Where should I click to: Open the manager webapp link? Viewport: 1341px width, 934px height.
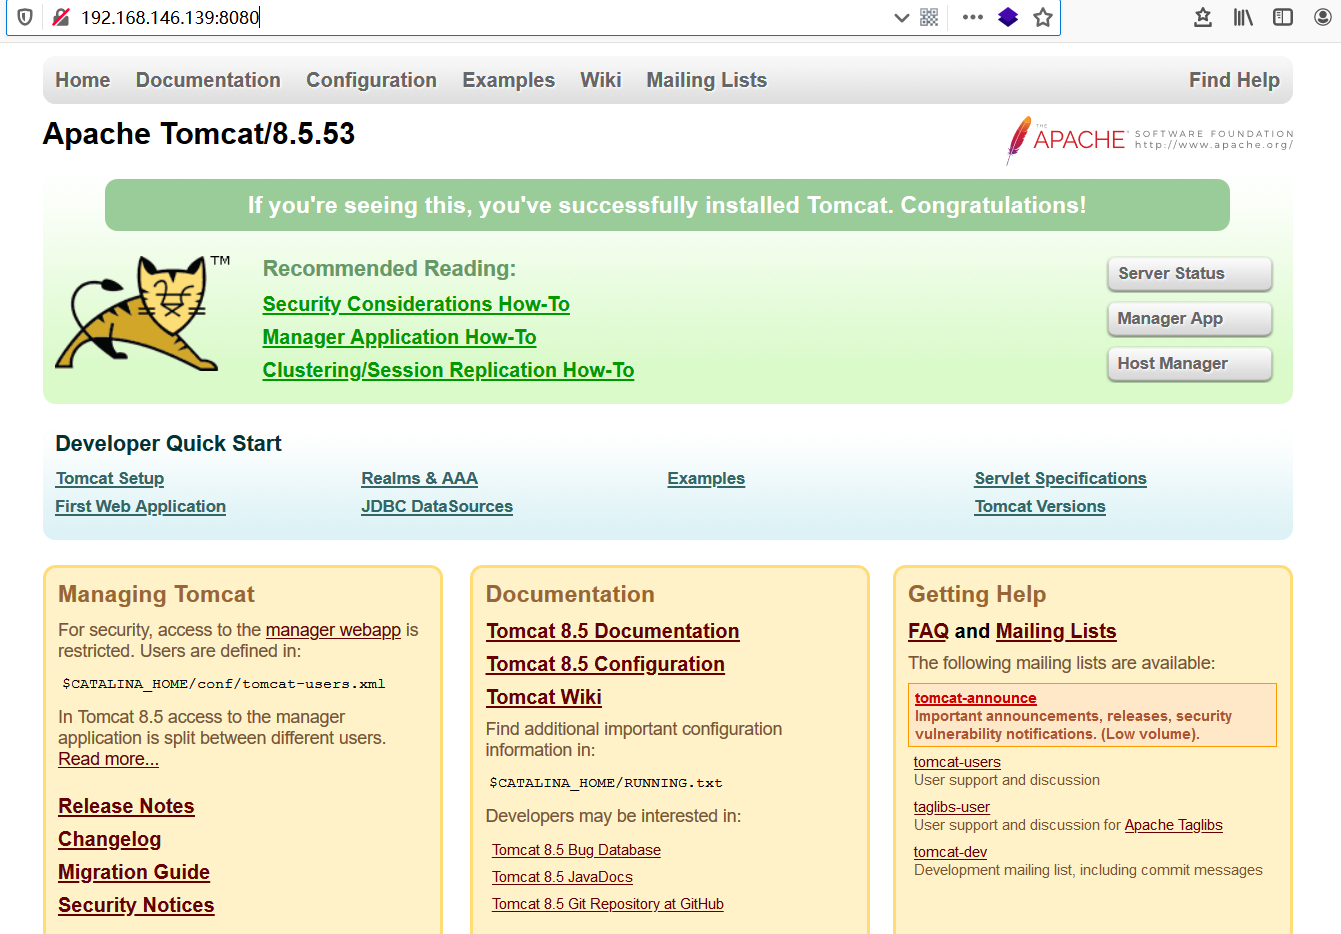(333, 630)
